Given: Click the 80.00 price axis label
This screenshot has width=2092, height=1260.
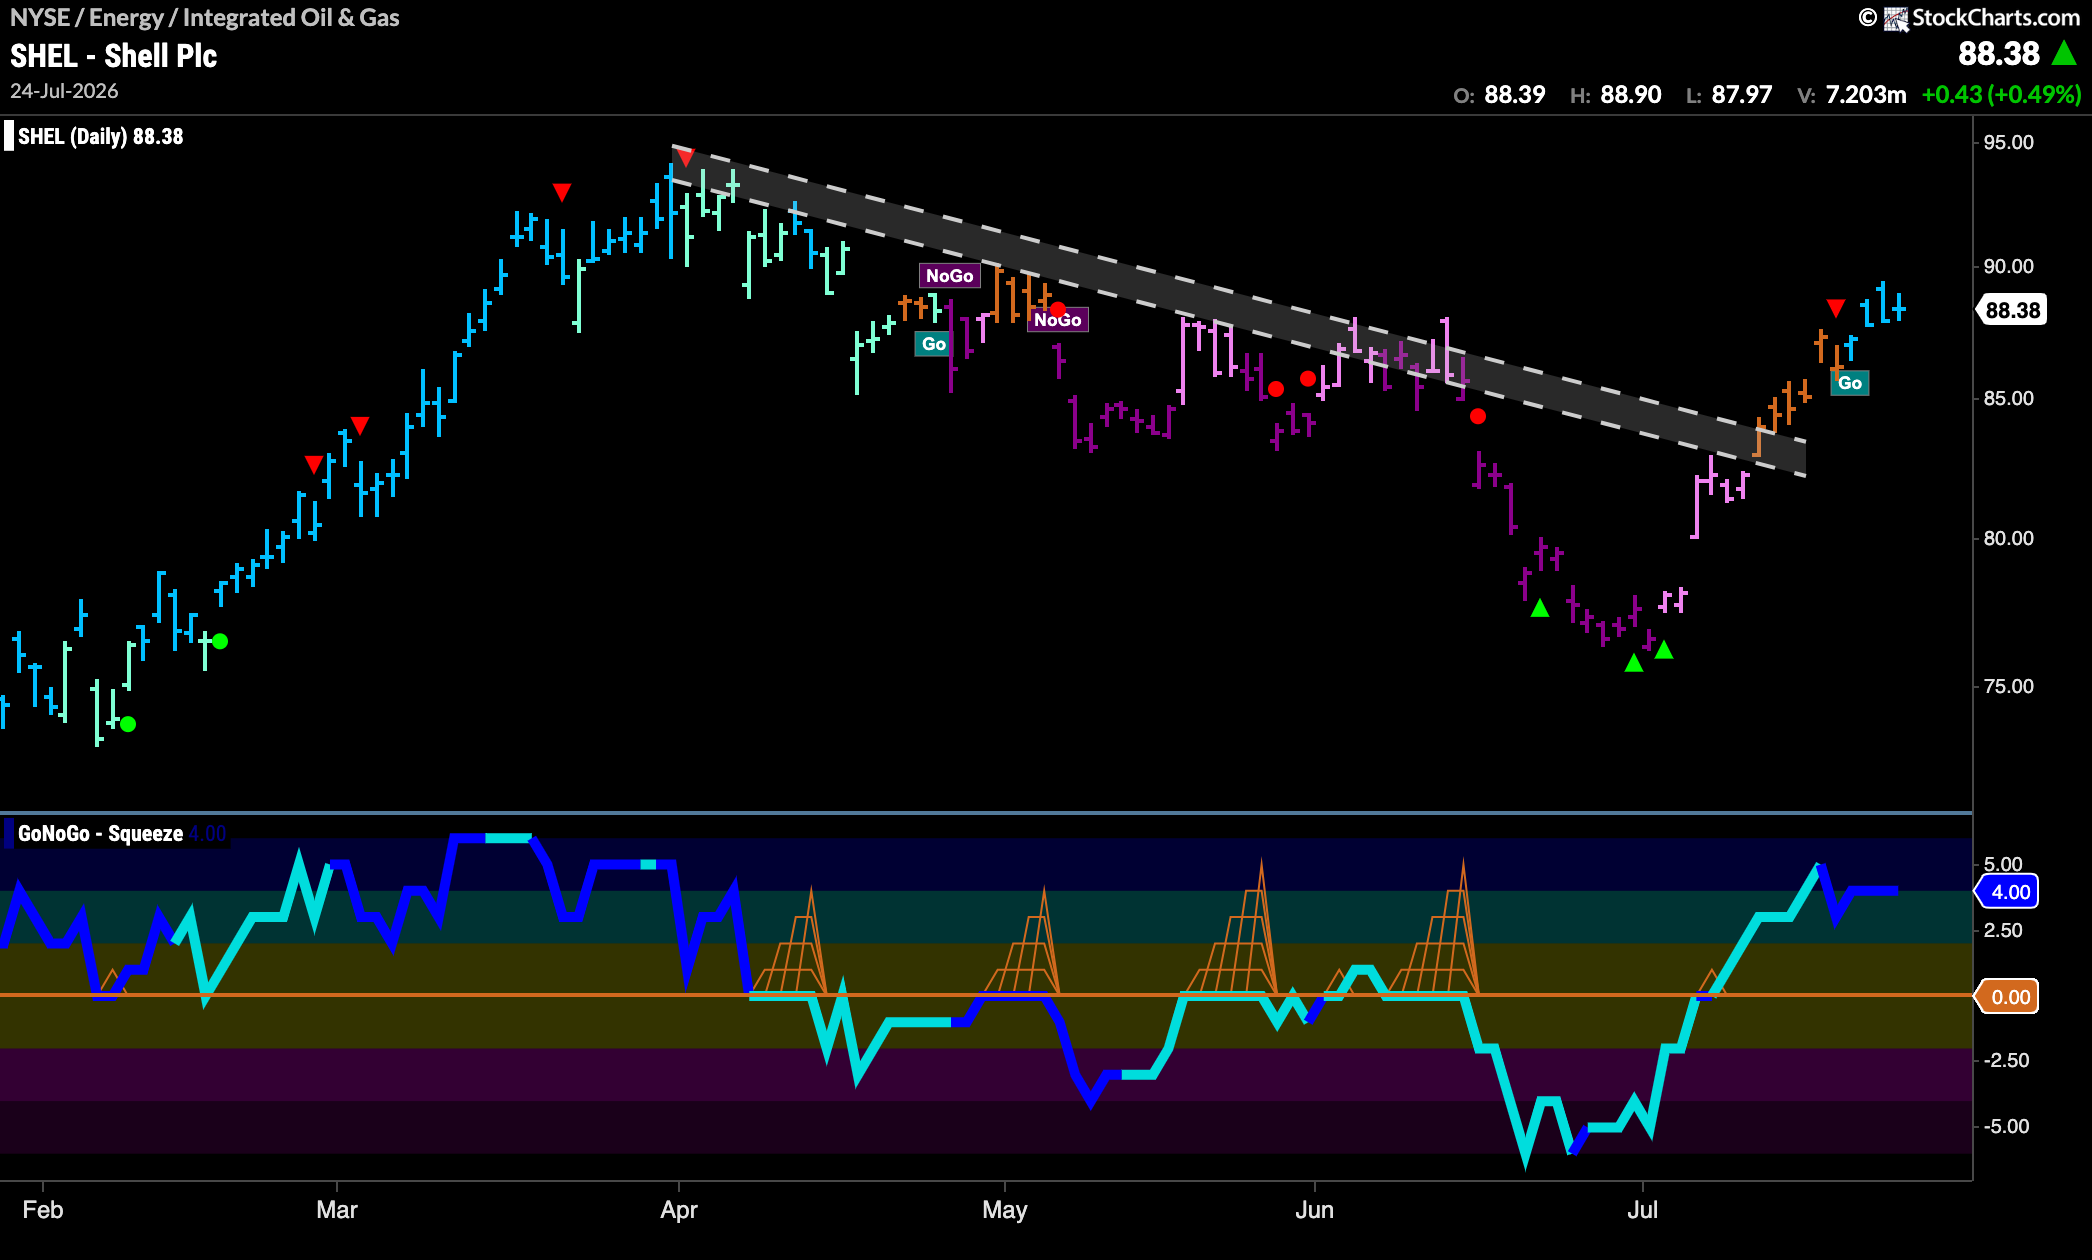Looking at the screenshot, I should (2008, 538).
